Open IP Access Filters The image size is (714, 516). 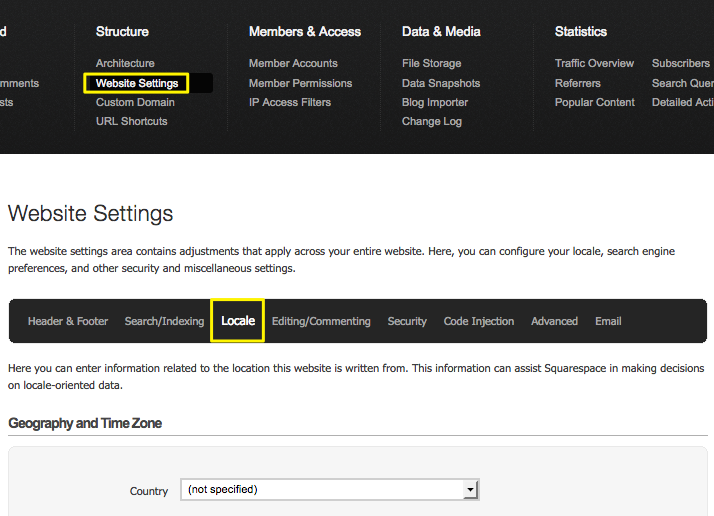coord(290,102)
